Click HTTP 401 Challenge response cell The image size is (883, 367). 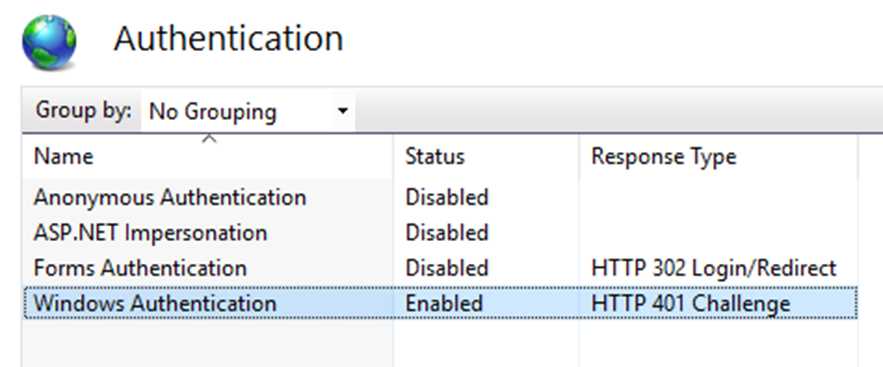690,303
